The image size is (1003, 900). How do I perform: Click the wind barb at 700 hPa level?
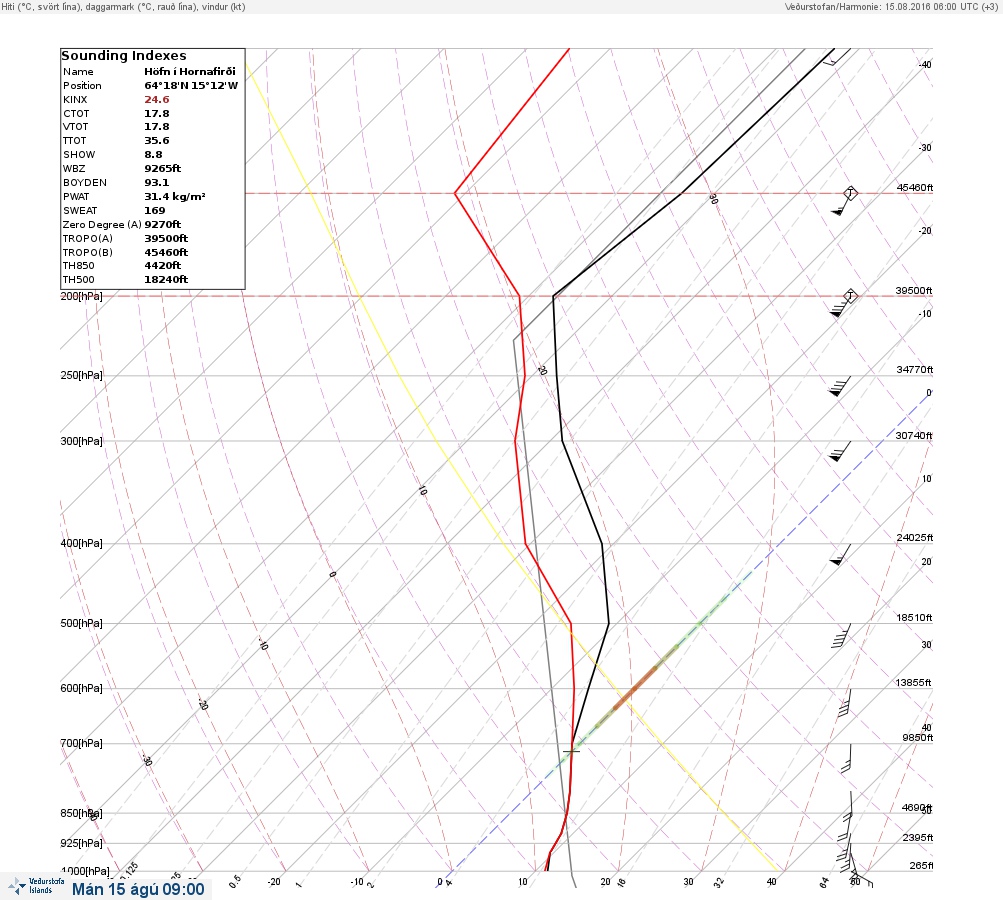pyautogui.click(x=846, y=759)
